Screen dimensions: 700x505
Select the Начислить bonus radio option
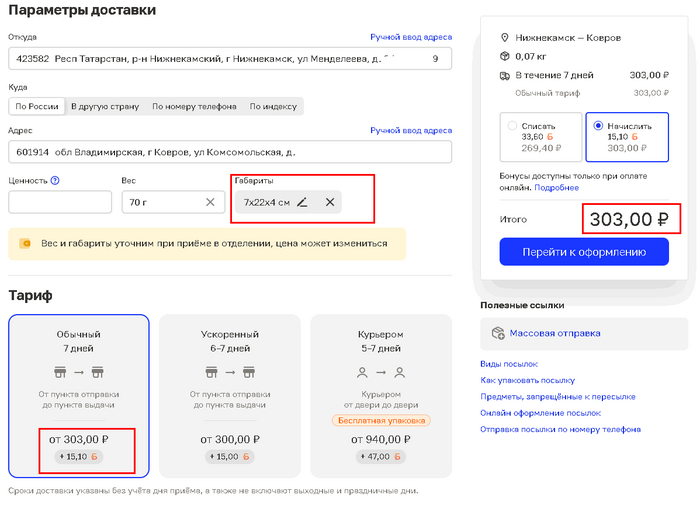pos(599,126)
